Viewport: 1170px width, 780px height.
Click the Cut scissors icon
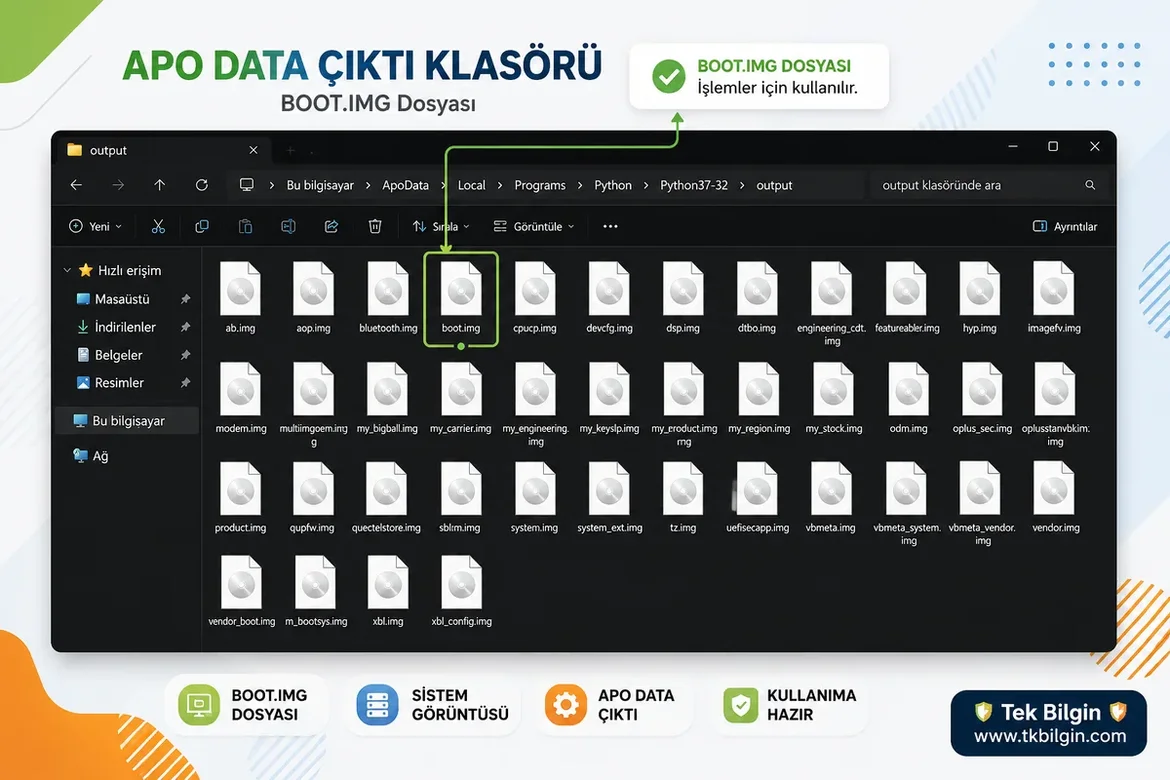(158, 226)
